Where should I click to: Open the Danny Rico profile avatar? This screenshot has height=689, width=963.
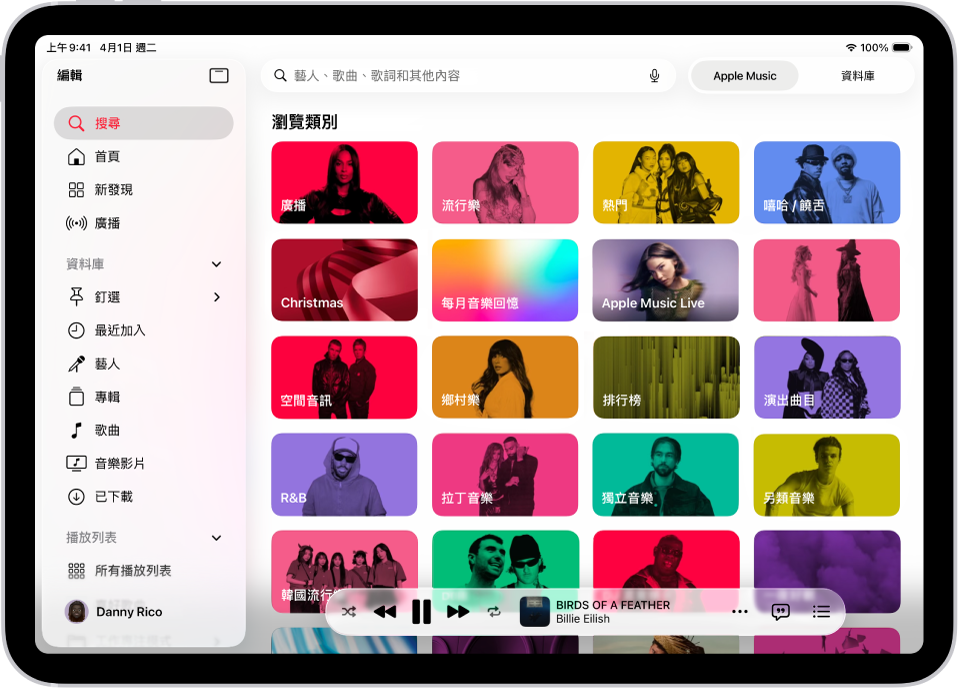pyautogui.click(x=77, y=612)
